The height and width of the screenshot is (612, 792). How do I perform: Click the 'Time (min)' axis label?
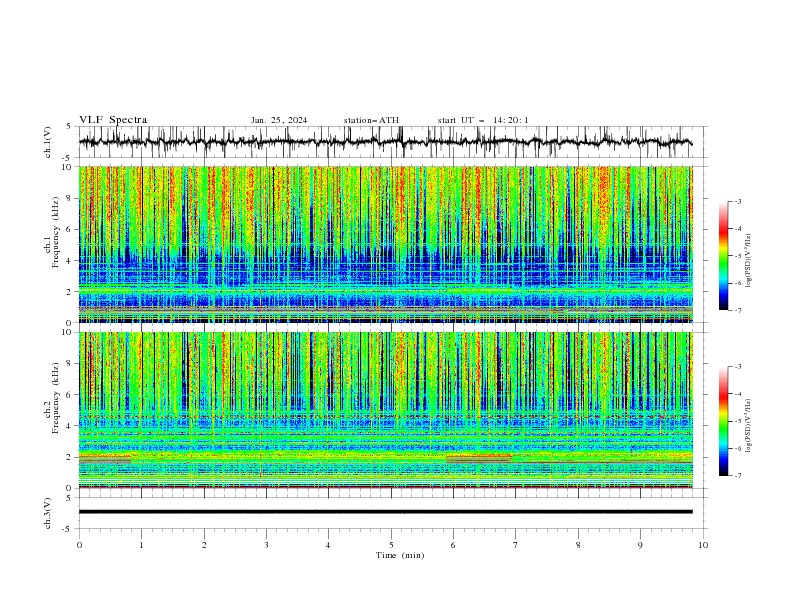[400, 555]
